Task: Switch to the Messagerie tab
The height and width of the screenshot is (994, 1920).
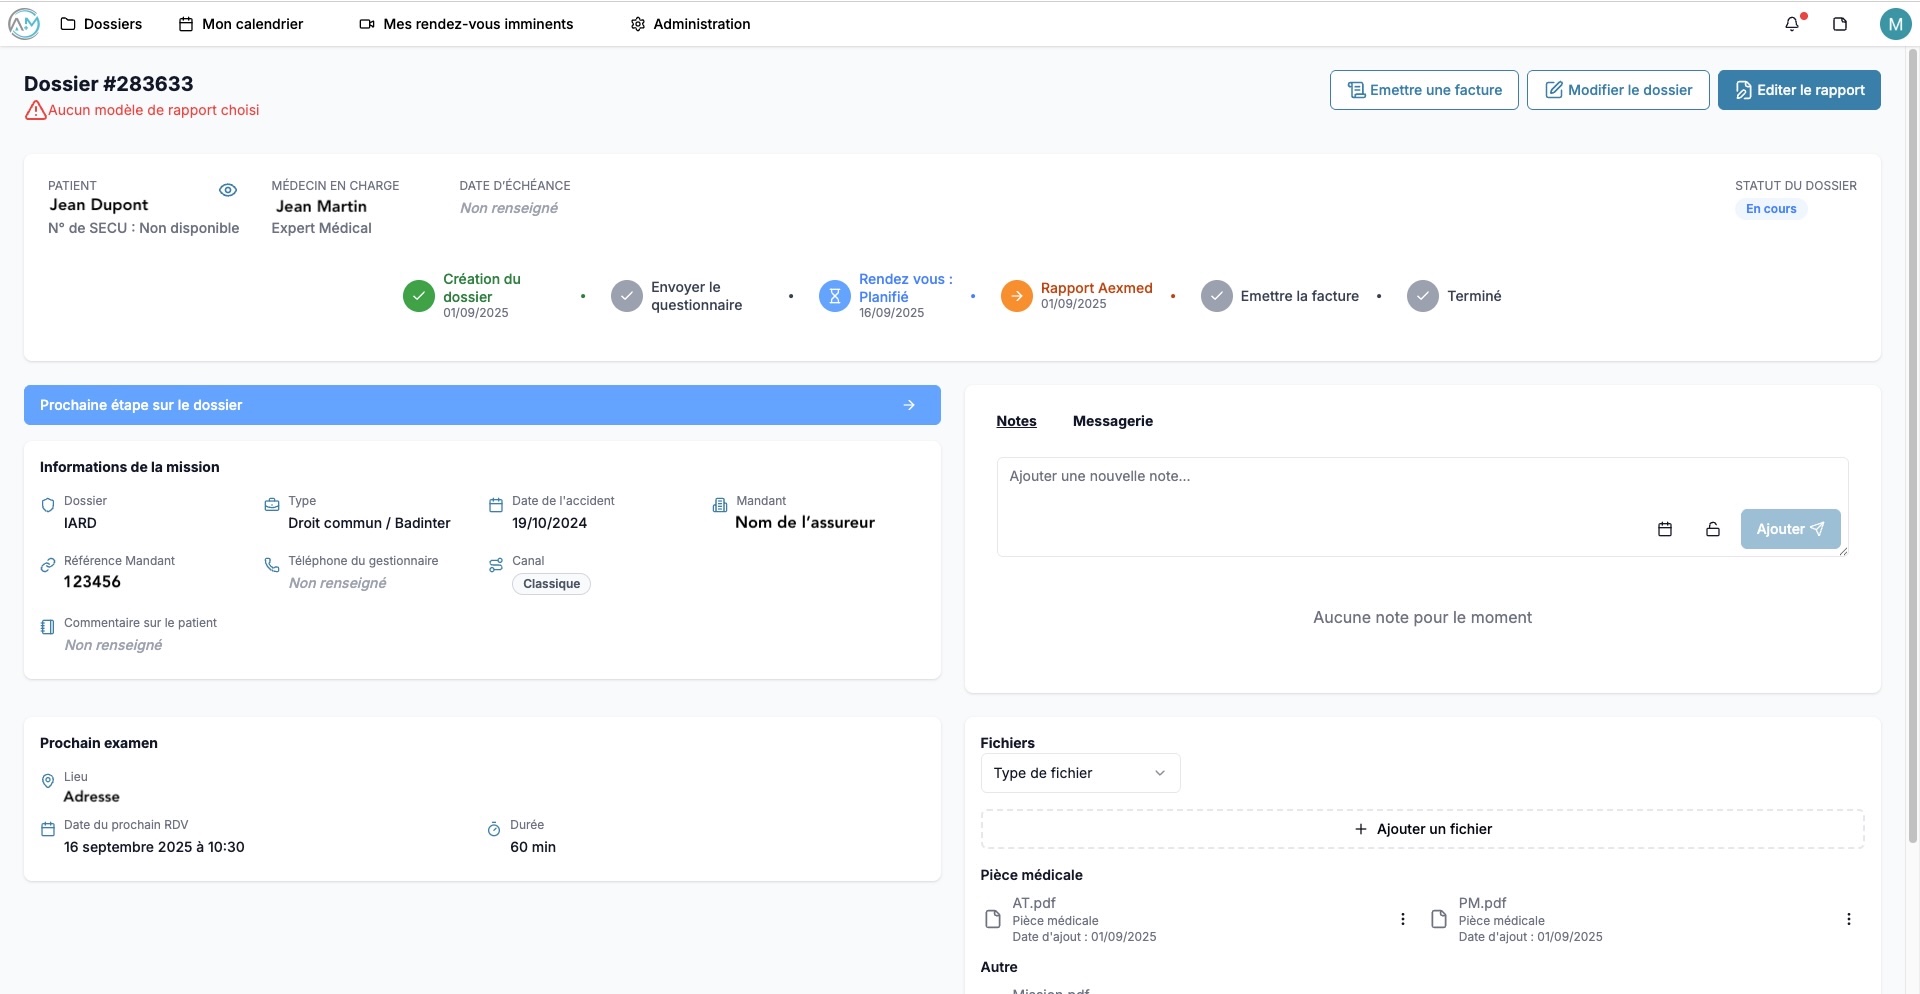Action: [x=1112, y=421]
